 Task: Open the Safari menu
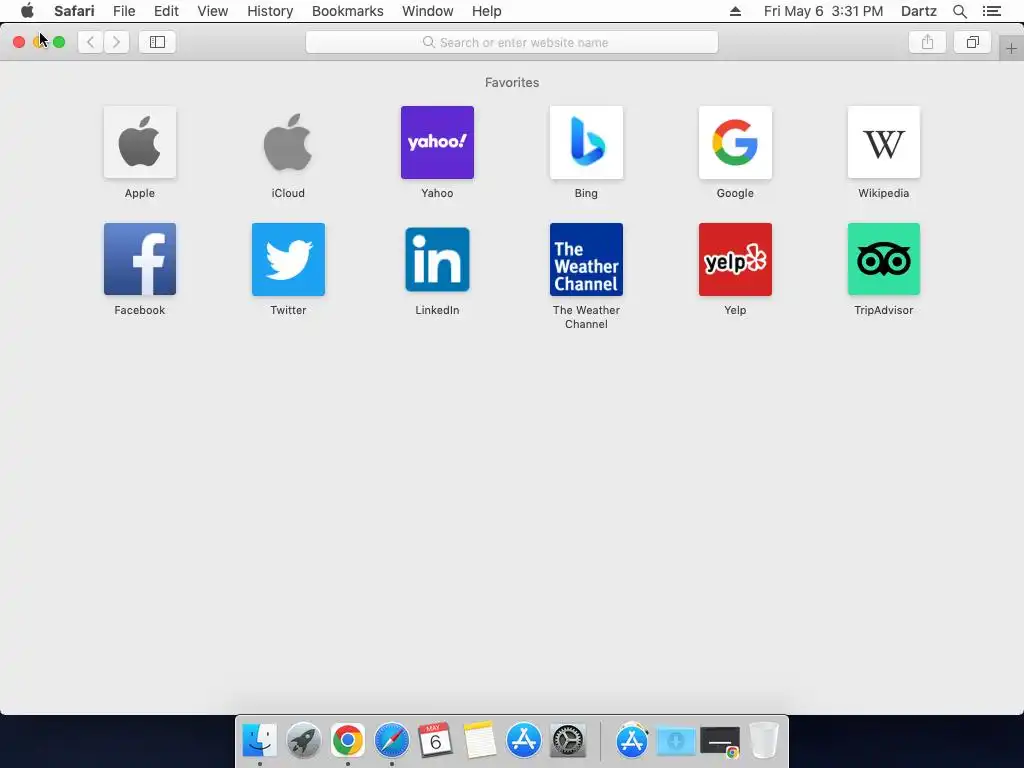pos(74,11)
